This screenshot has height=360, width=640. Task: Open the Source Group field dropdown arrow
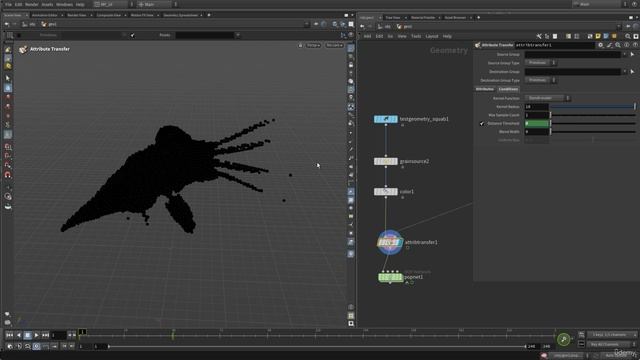(x=624, y=54)
